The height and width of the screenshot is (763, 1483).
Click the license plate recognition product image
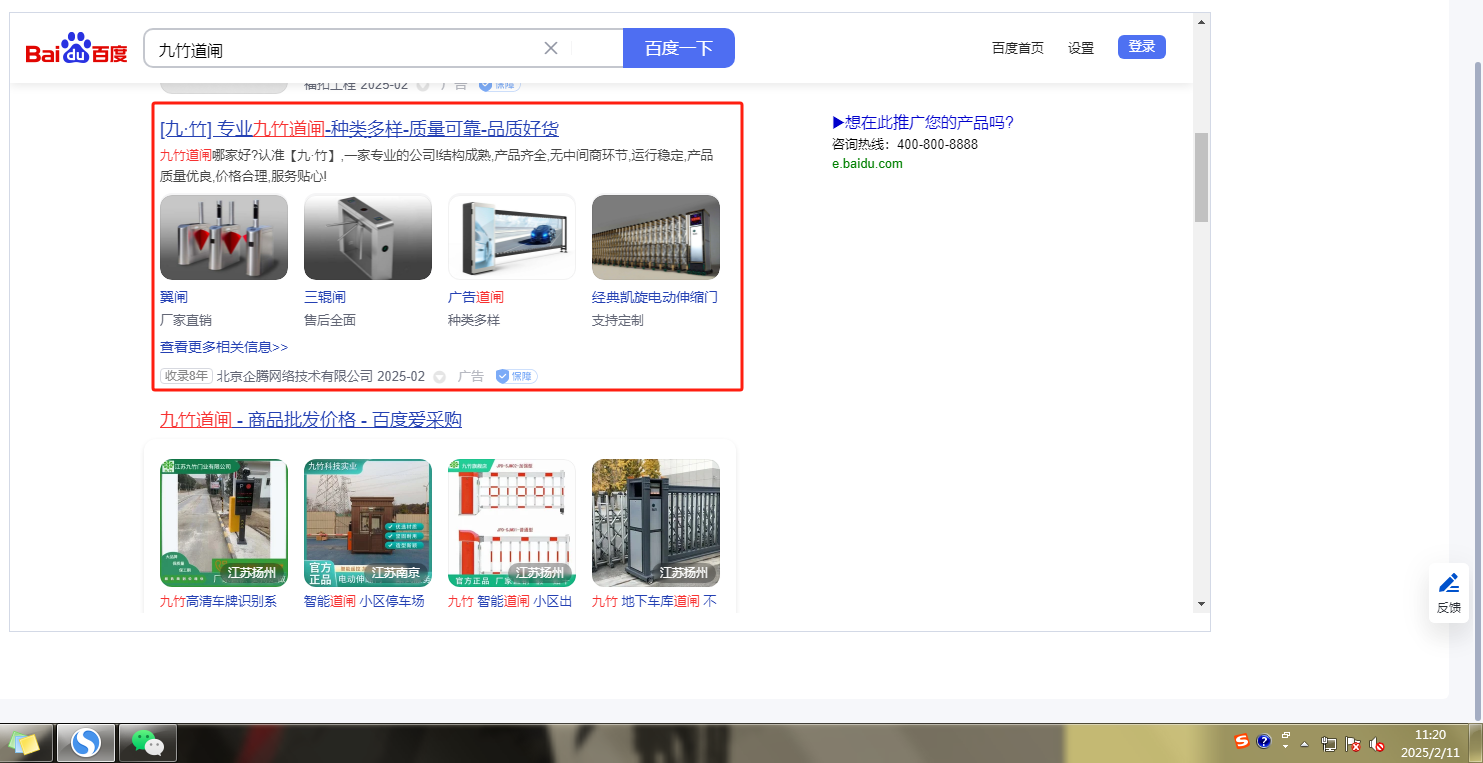coord(224,523)
